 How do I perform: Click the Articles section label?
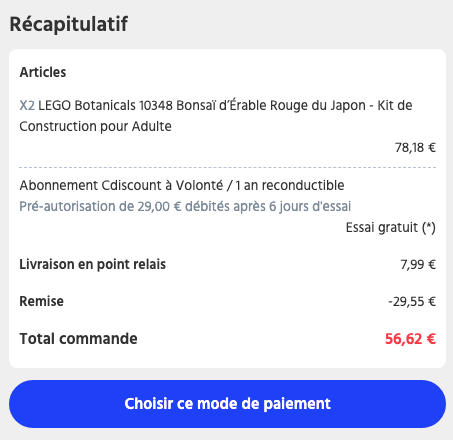[x=43, y=72]
